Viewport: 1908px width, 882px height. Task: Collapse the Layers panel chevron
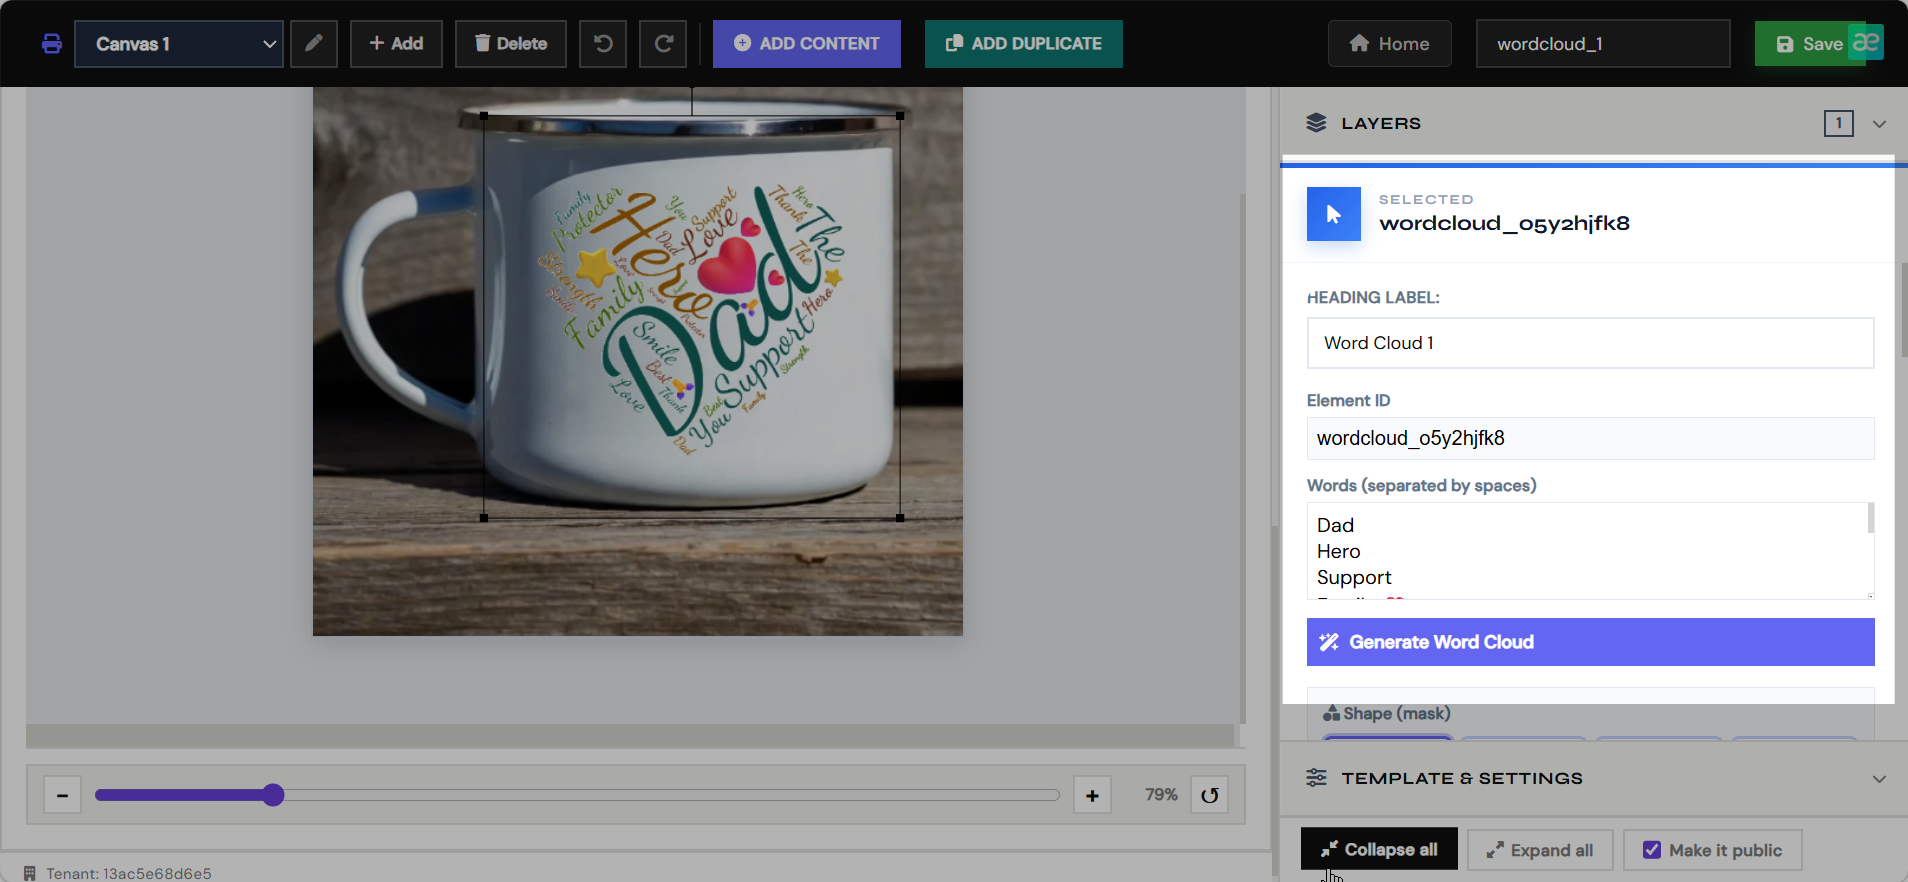[1879, 124]
